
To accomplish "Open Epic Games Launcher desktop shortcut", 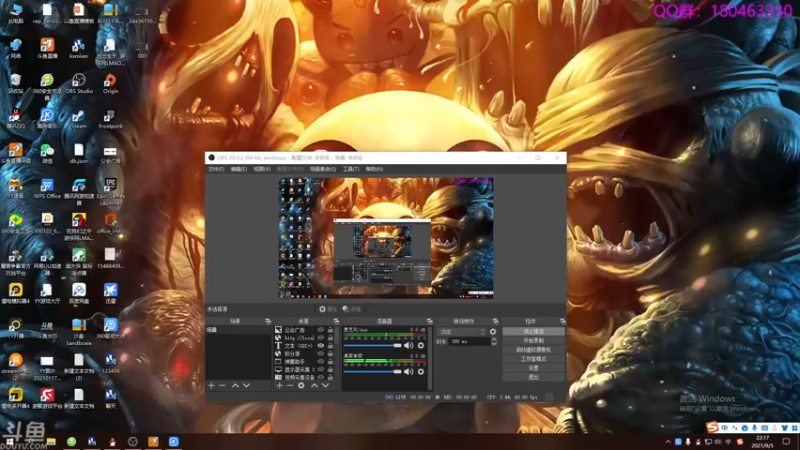I will pyautogui.click(x=110, y=192).
